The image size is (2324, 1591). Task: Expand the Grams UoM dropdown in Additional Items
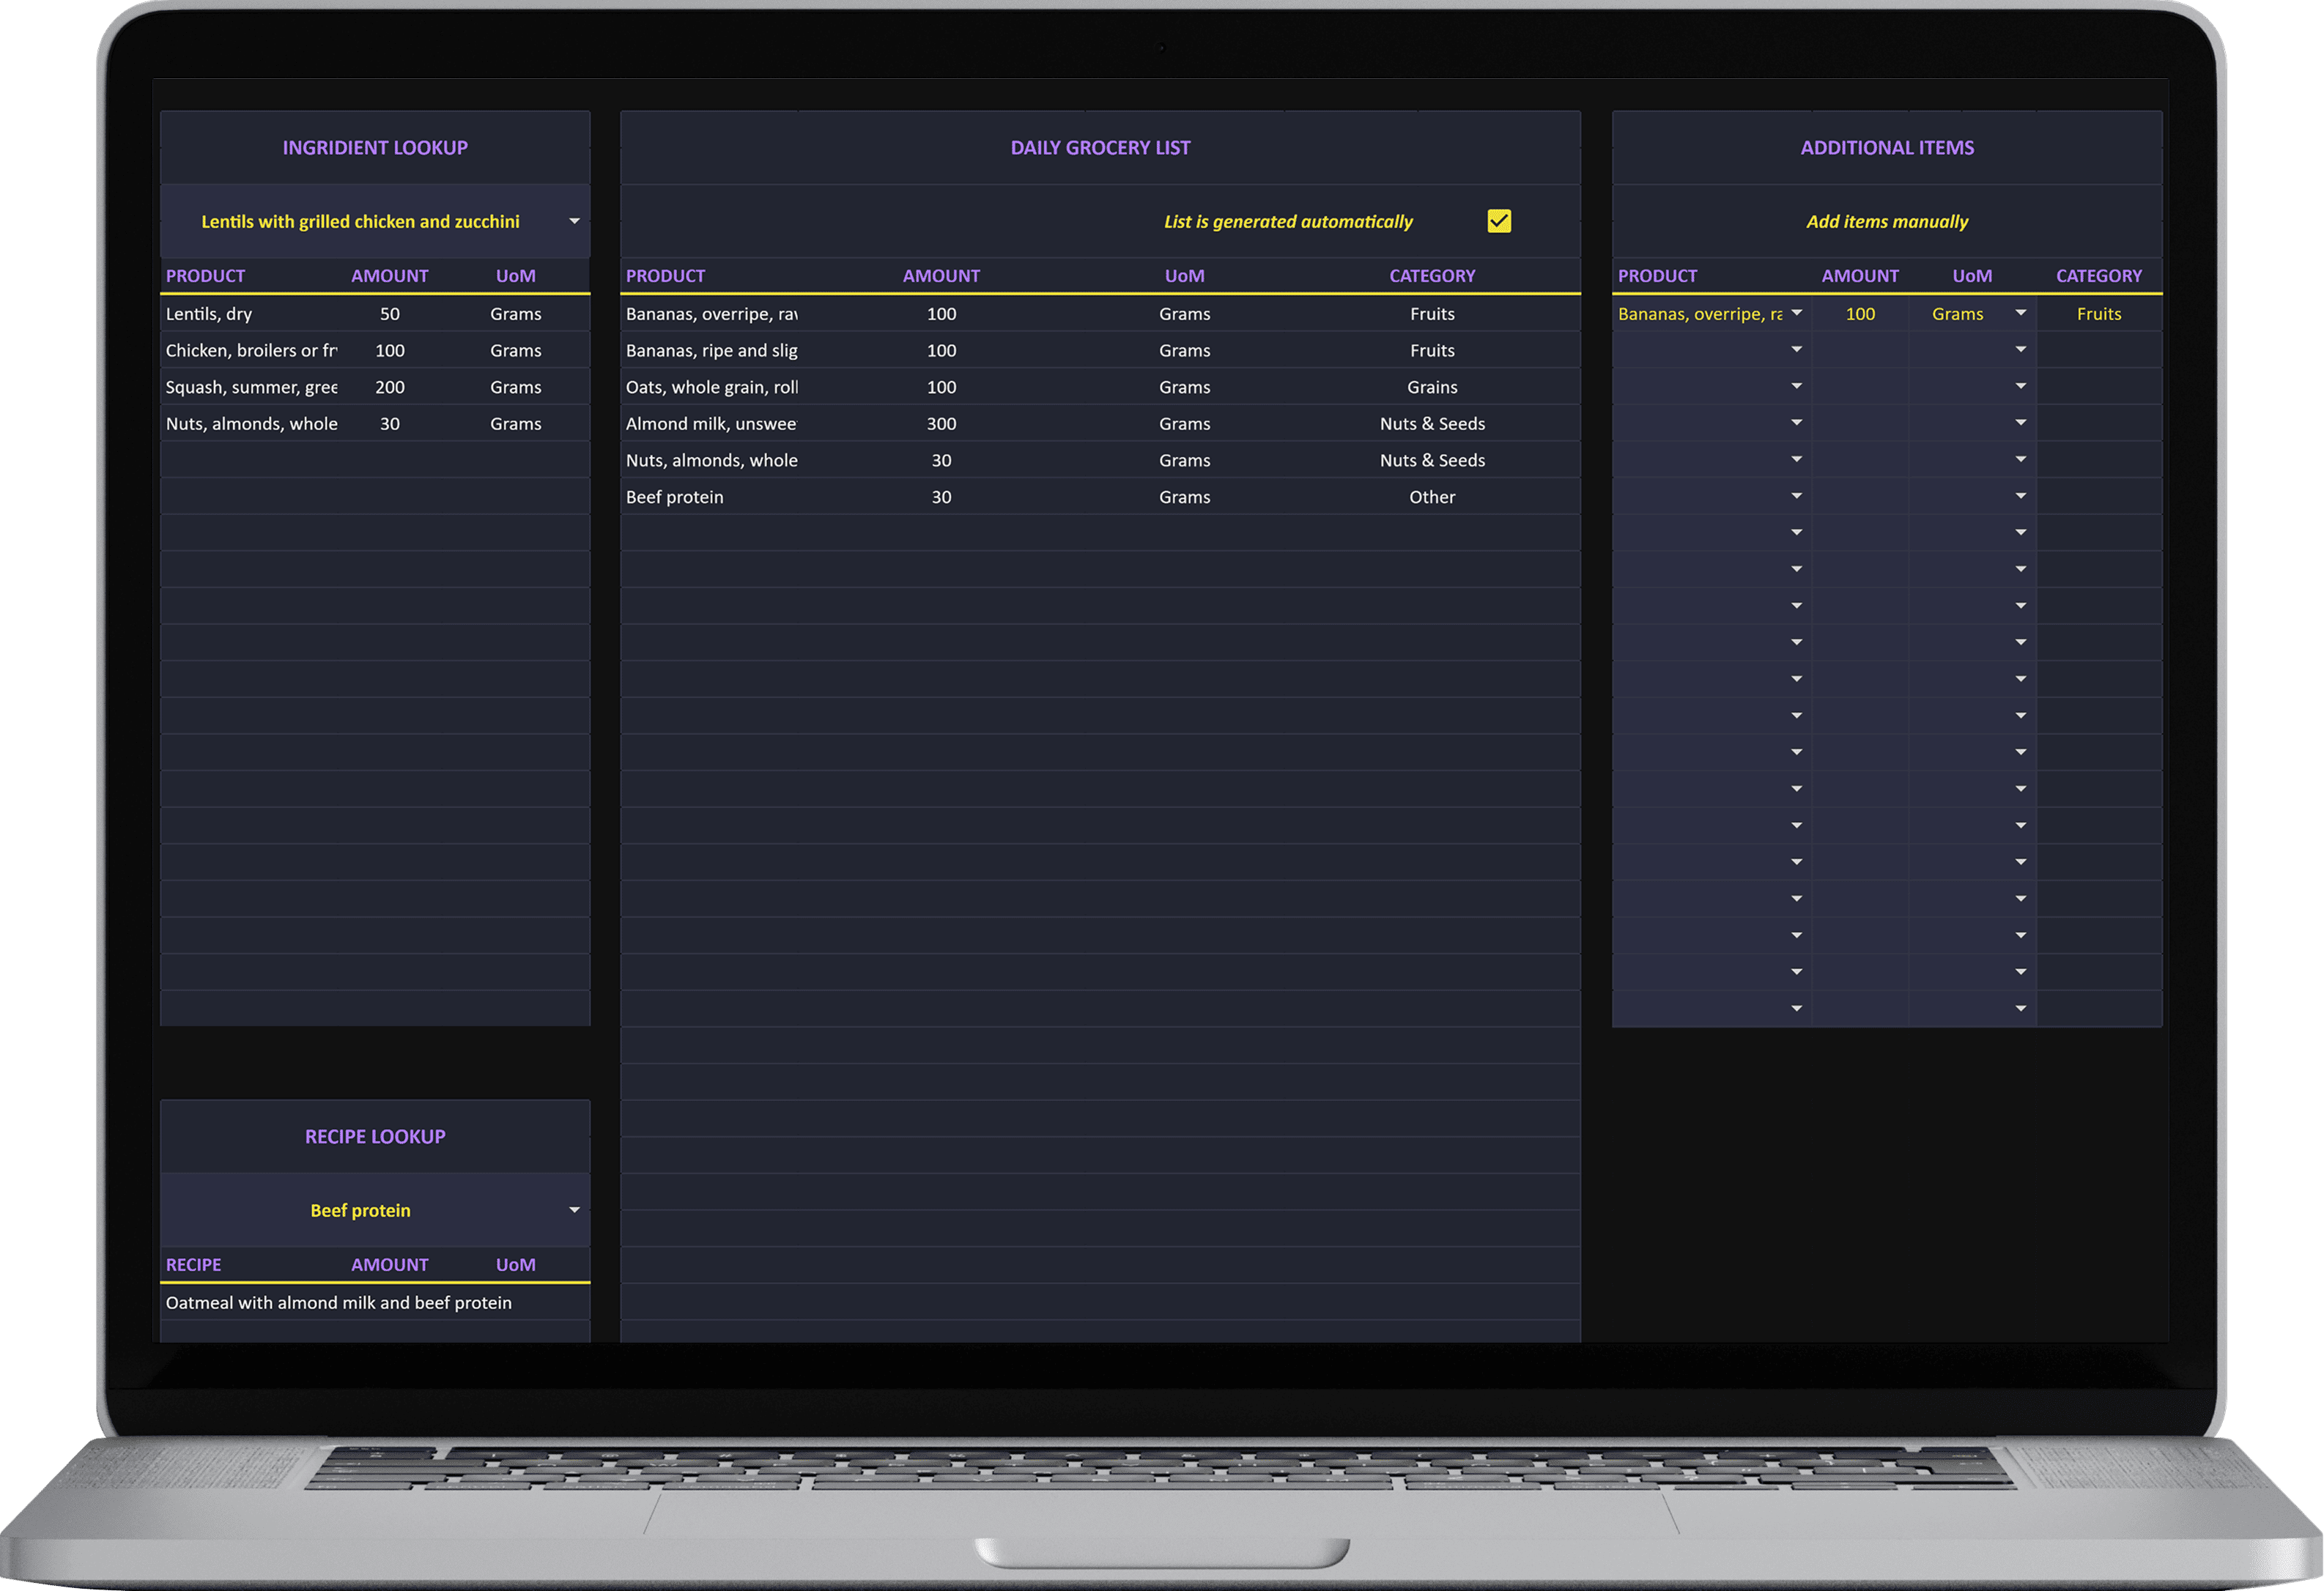coord(2020,313)
